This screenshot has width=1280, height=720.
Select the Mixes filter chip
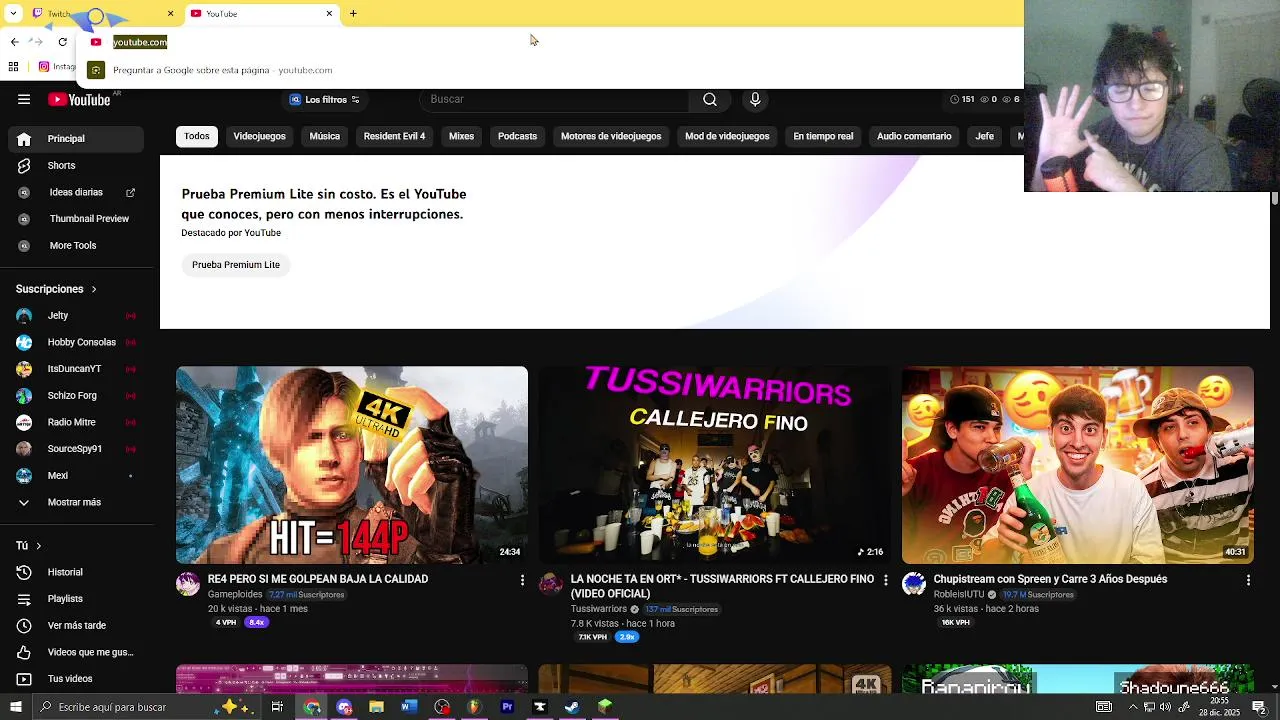(x=461, y=136)
